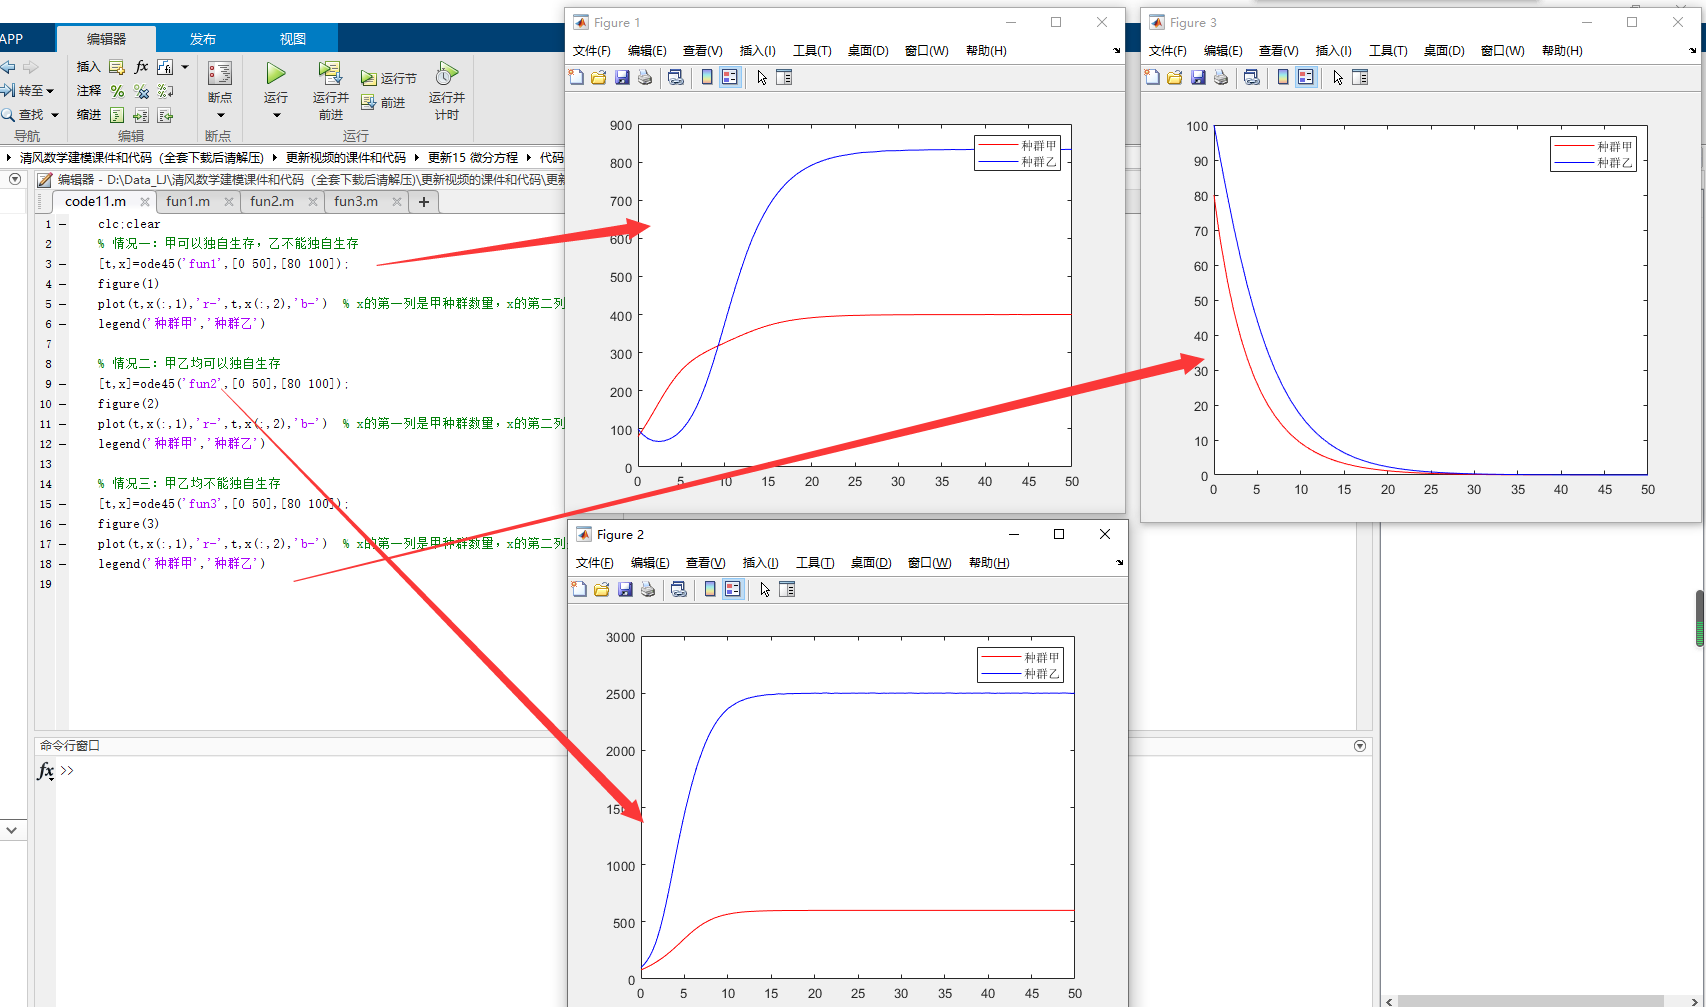Toggle breakpoint dash on line 9
Screen dimensions: 1706x1007
pos(62,384)
